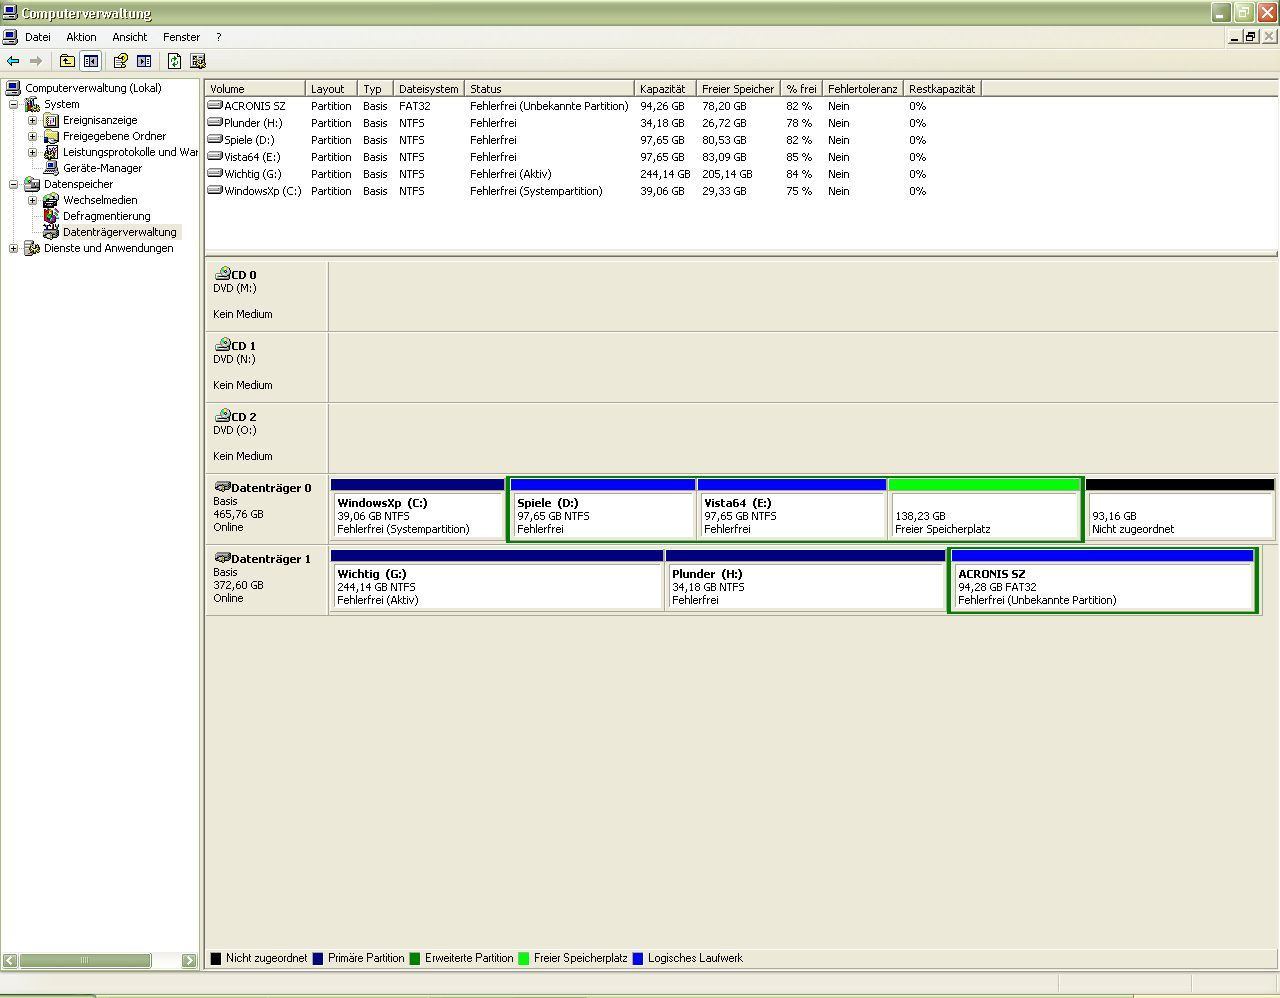Click the disk settings toolbar icon
This screenshot has height=998, width=1280.
coord(197,61)
